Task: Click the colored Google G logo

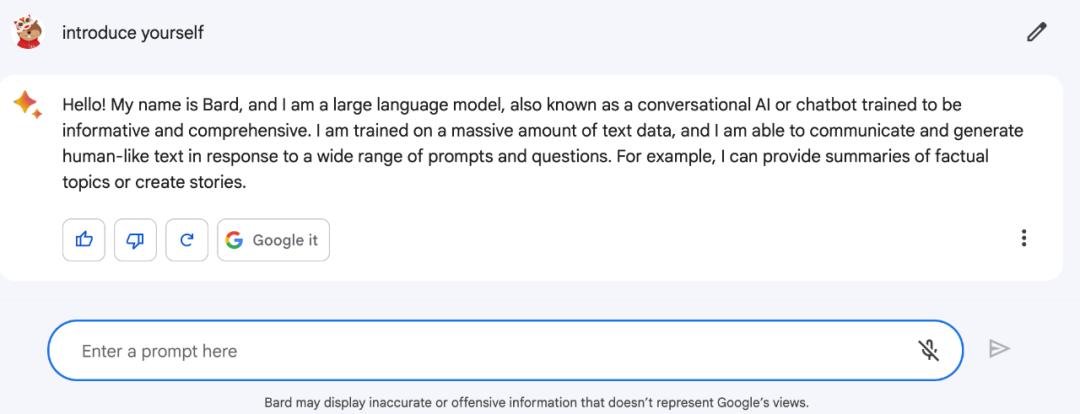Action: click(234, 240)
